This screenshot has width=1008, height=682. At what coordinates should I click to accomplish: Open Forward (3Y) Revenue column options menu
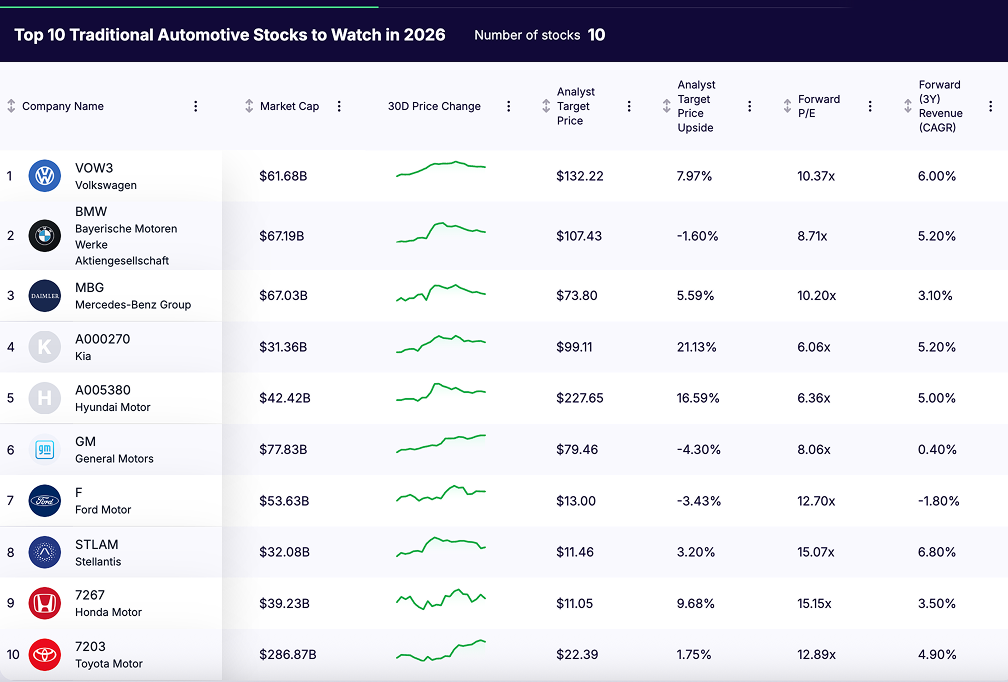(991, 105)
